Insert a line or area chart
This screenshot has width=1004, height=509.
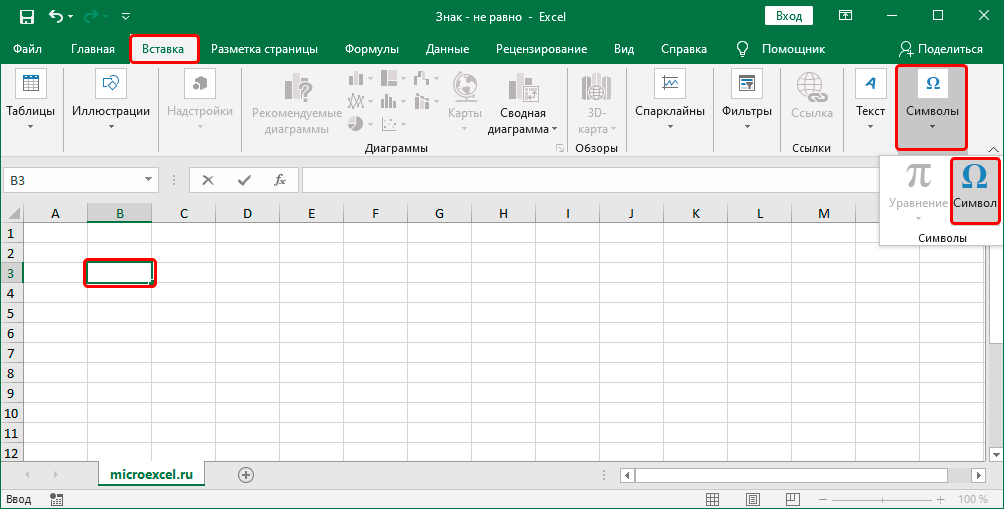point(360,101)
